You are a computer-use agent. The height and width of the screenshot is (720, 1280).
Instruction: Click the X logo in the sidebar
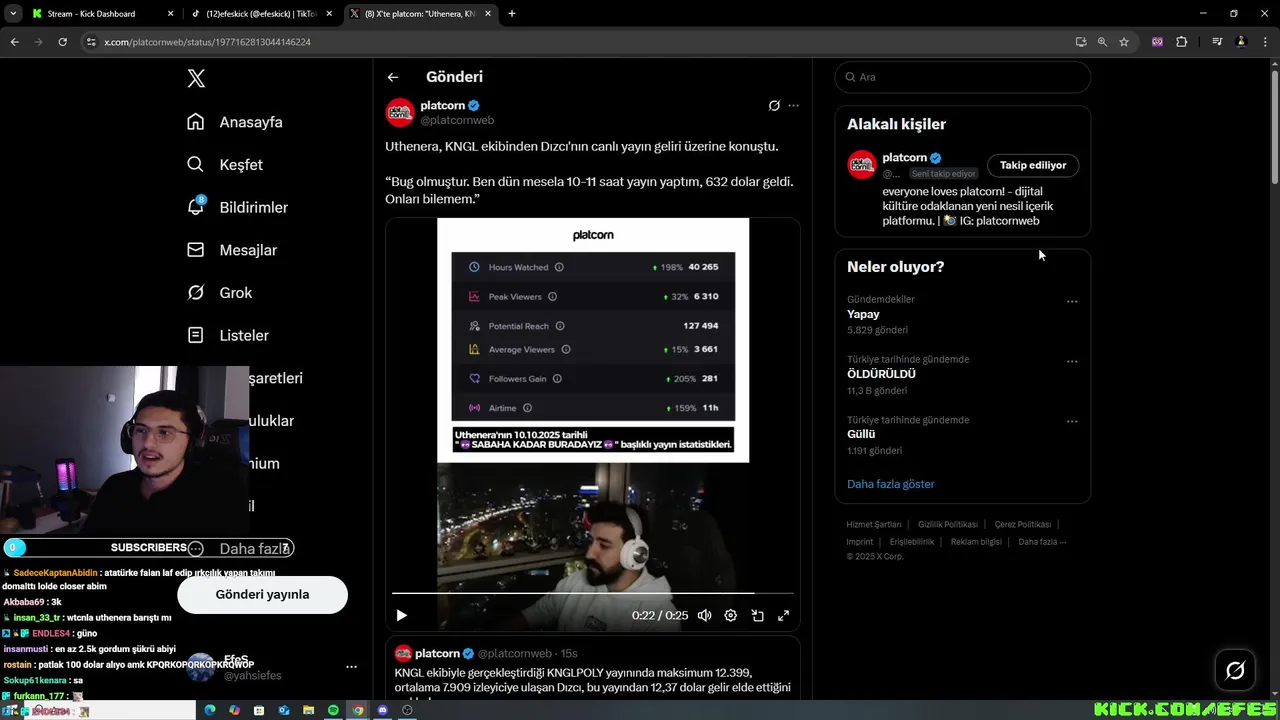[x=196, y=78]
